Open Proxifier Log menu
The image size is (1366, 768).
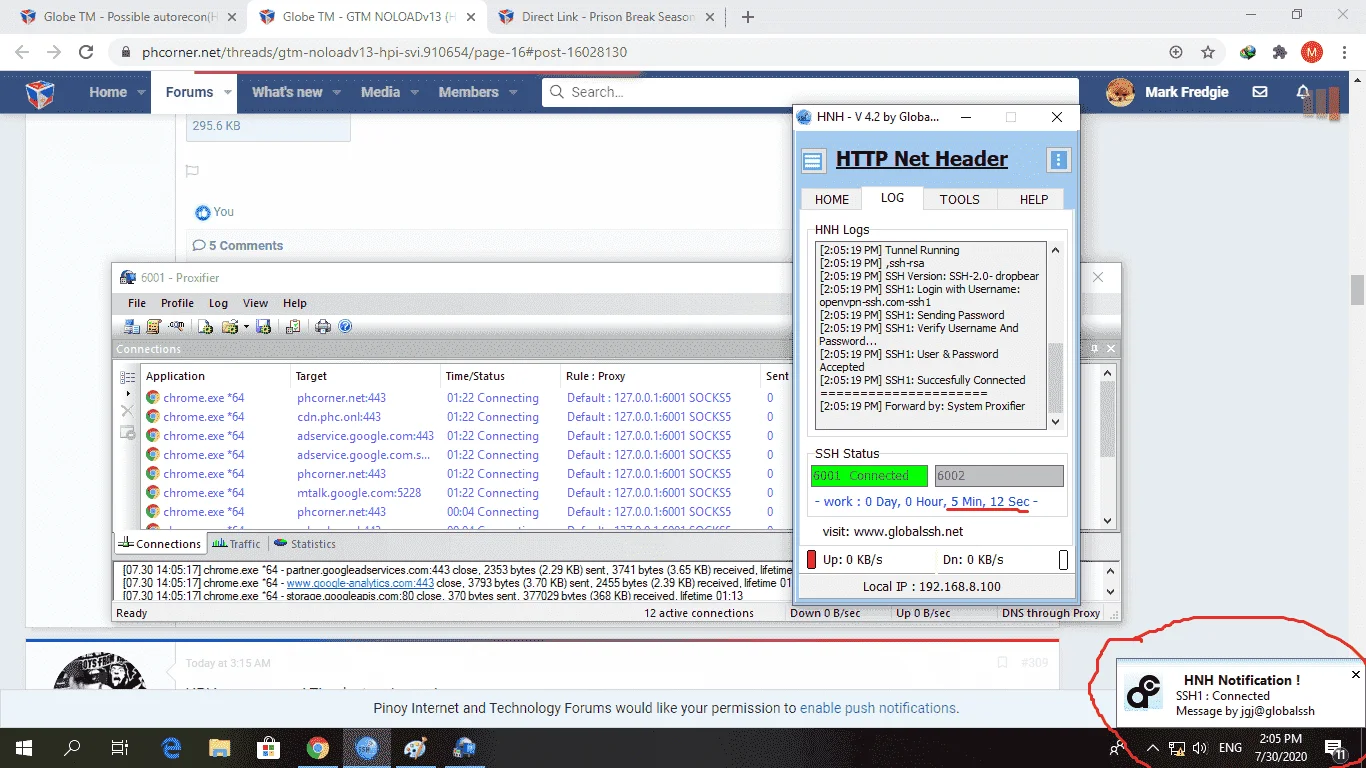218,303
